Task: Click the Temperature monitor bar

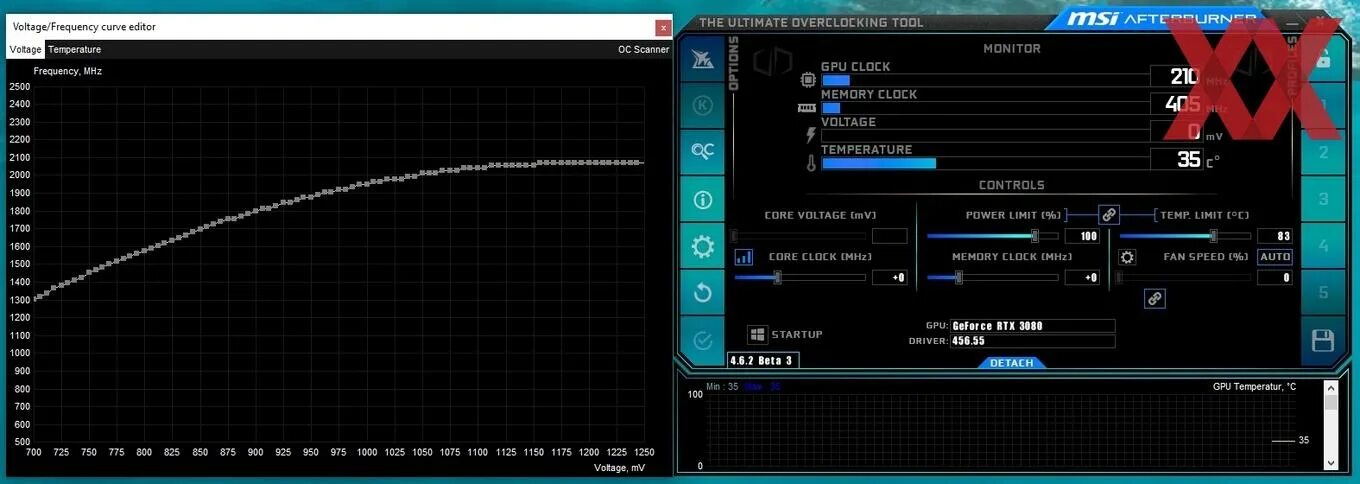Action: click(984, 163)
